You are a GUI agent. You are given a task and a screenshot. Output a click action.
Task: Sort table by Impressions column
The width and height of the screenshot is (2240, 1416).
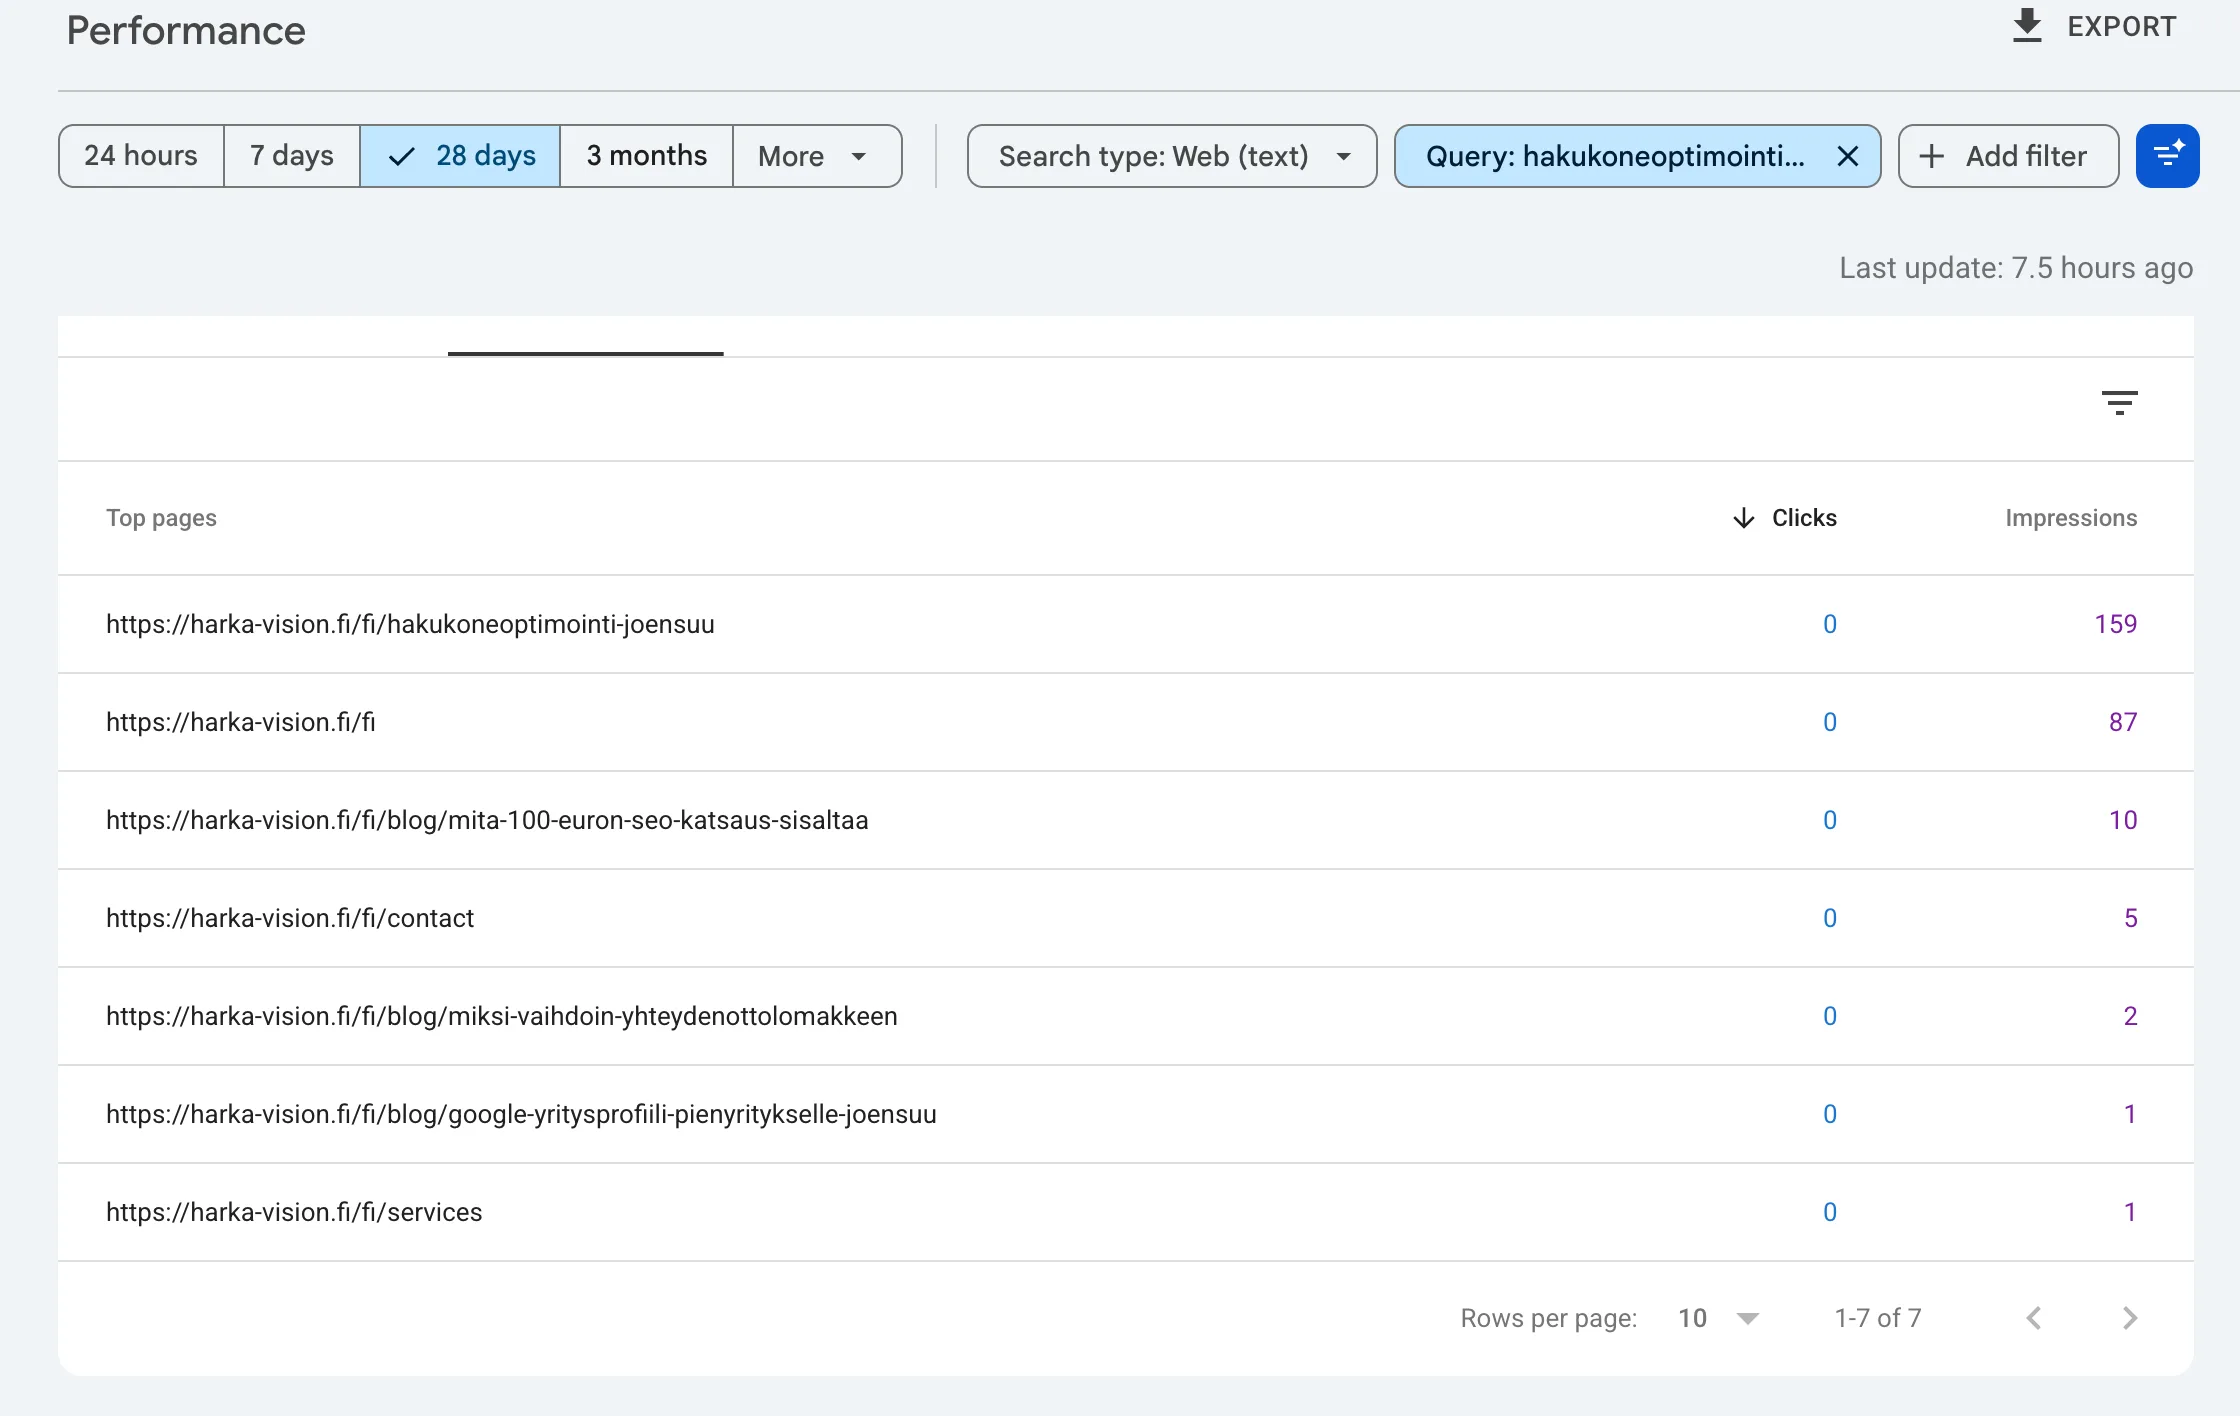click(2071, 518)
